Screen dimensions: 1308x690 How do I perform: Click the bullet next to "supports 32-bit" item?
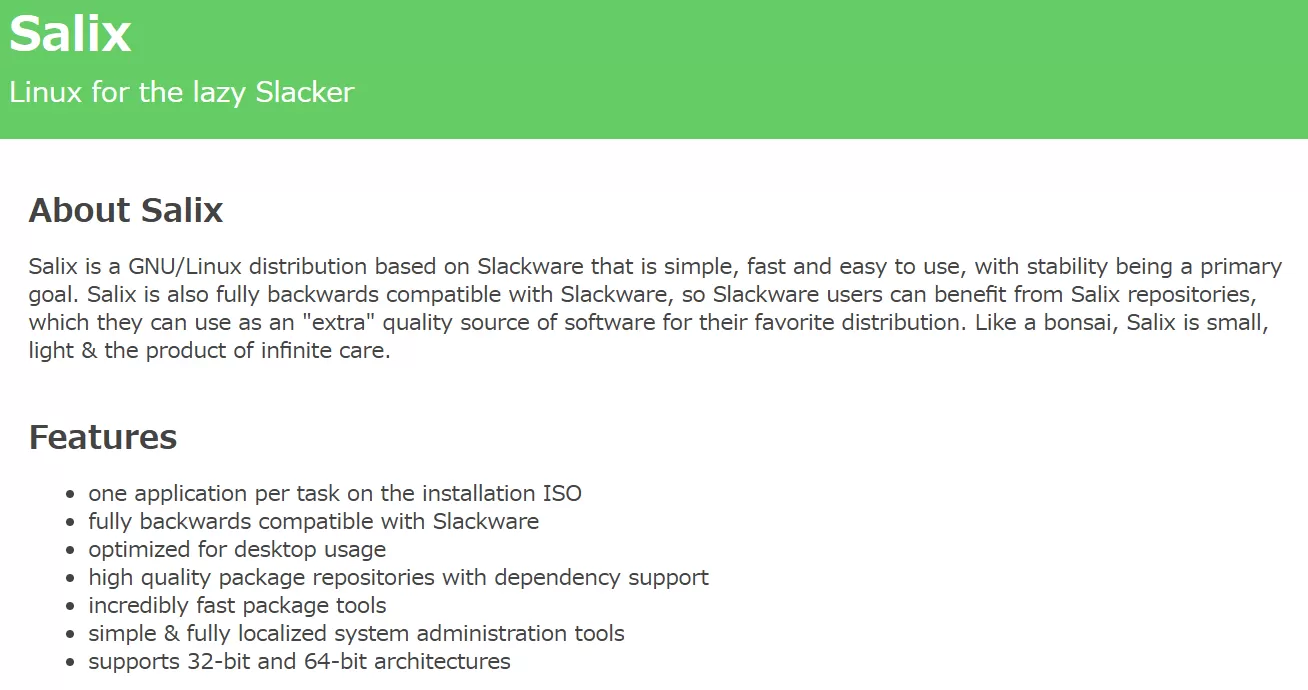[x=70, y=662]
